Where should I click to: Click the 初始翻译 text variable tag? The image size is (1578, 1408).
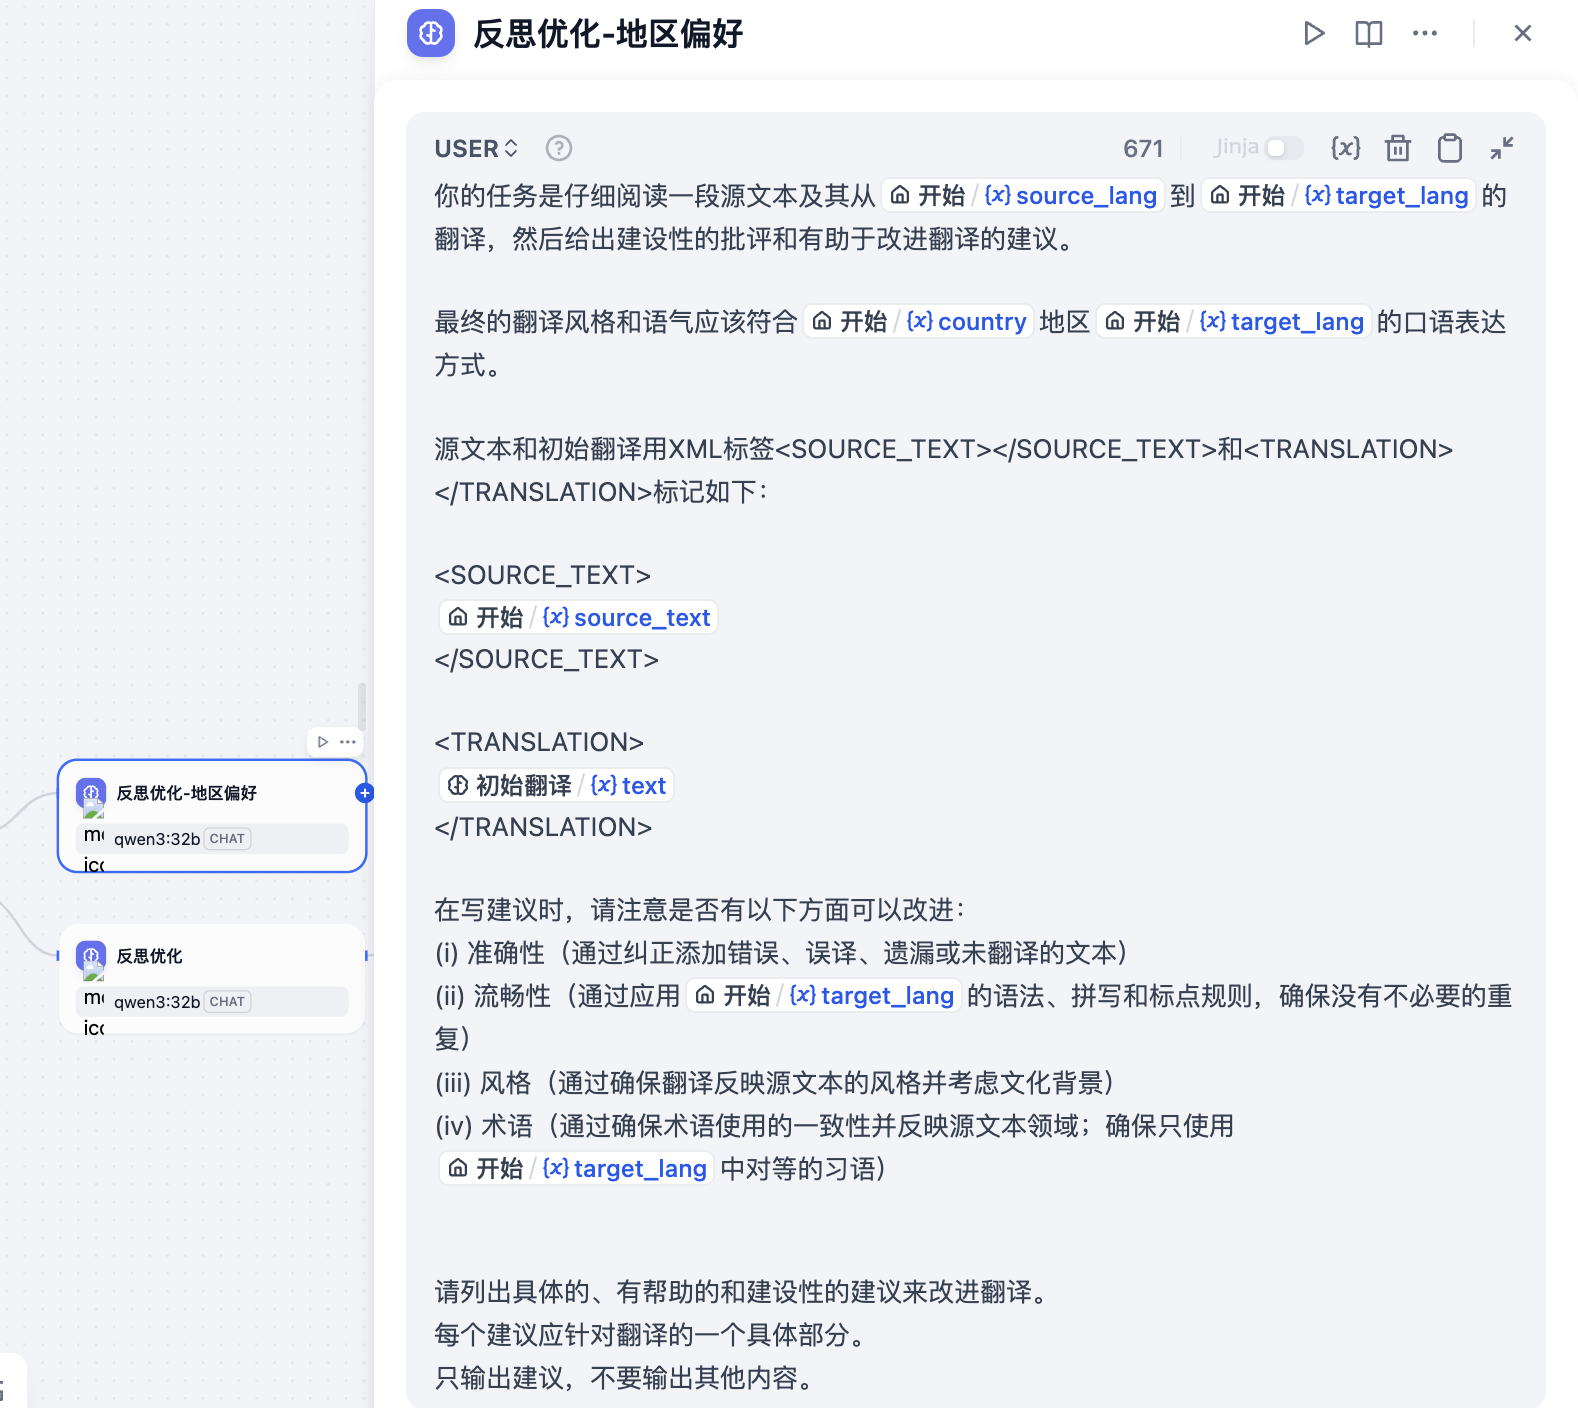pos(556,786)
